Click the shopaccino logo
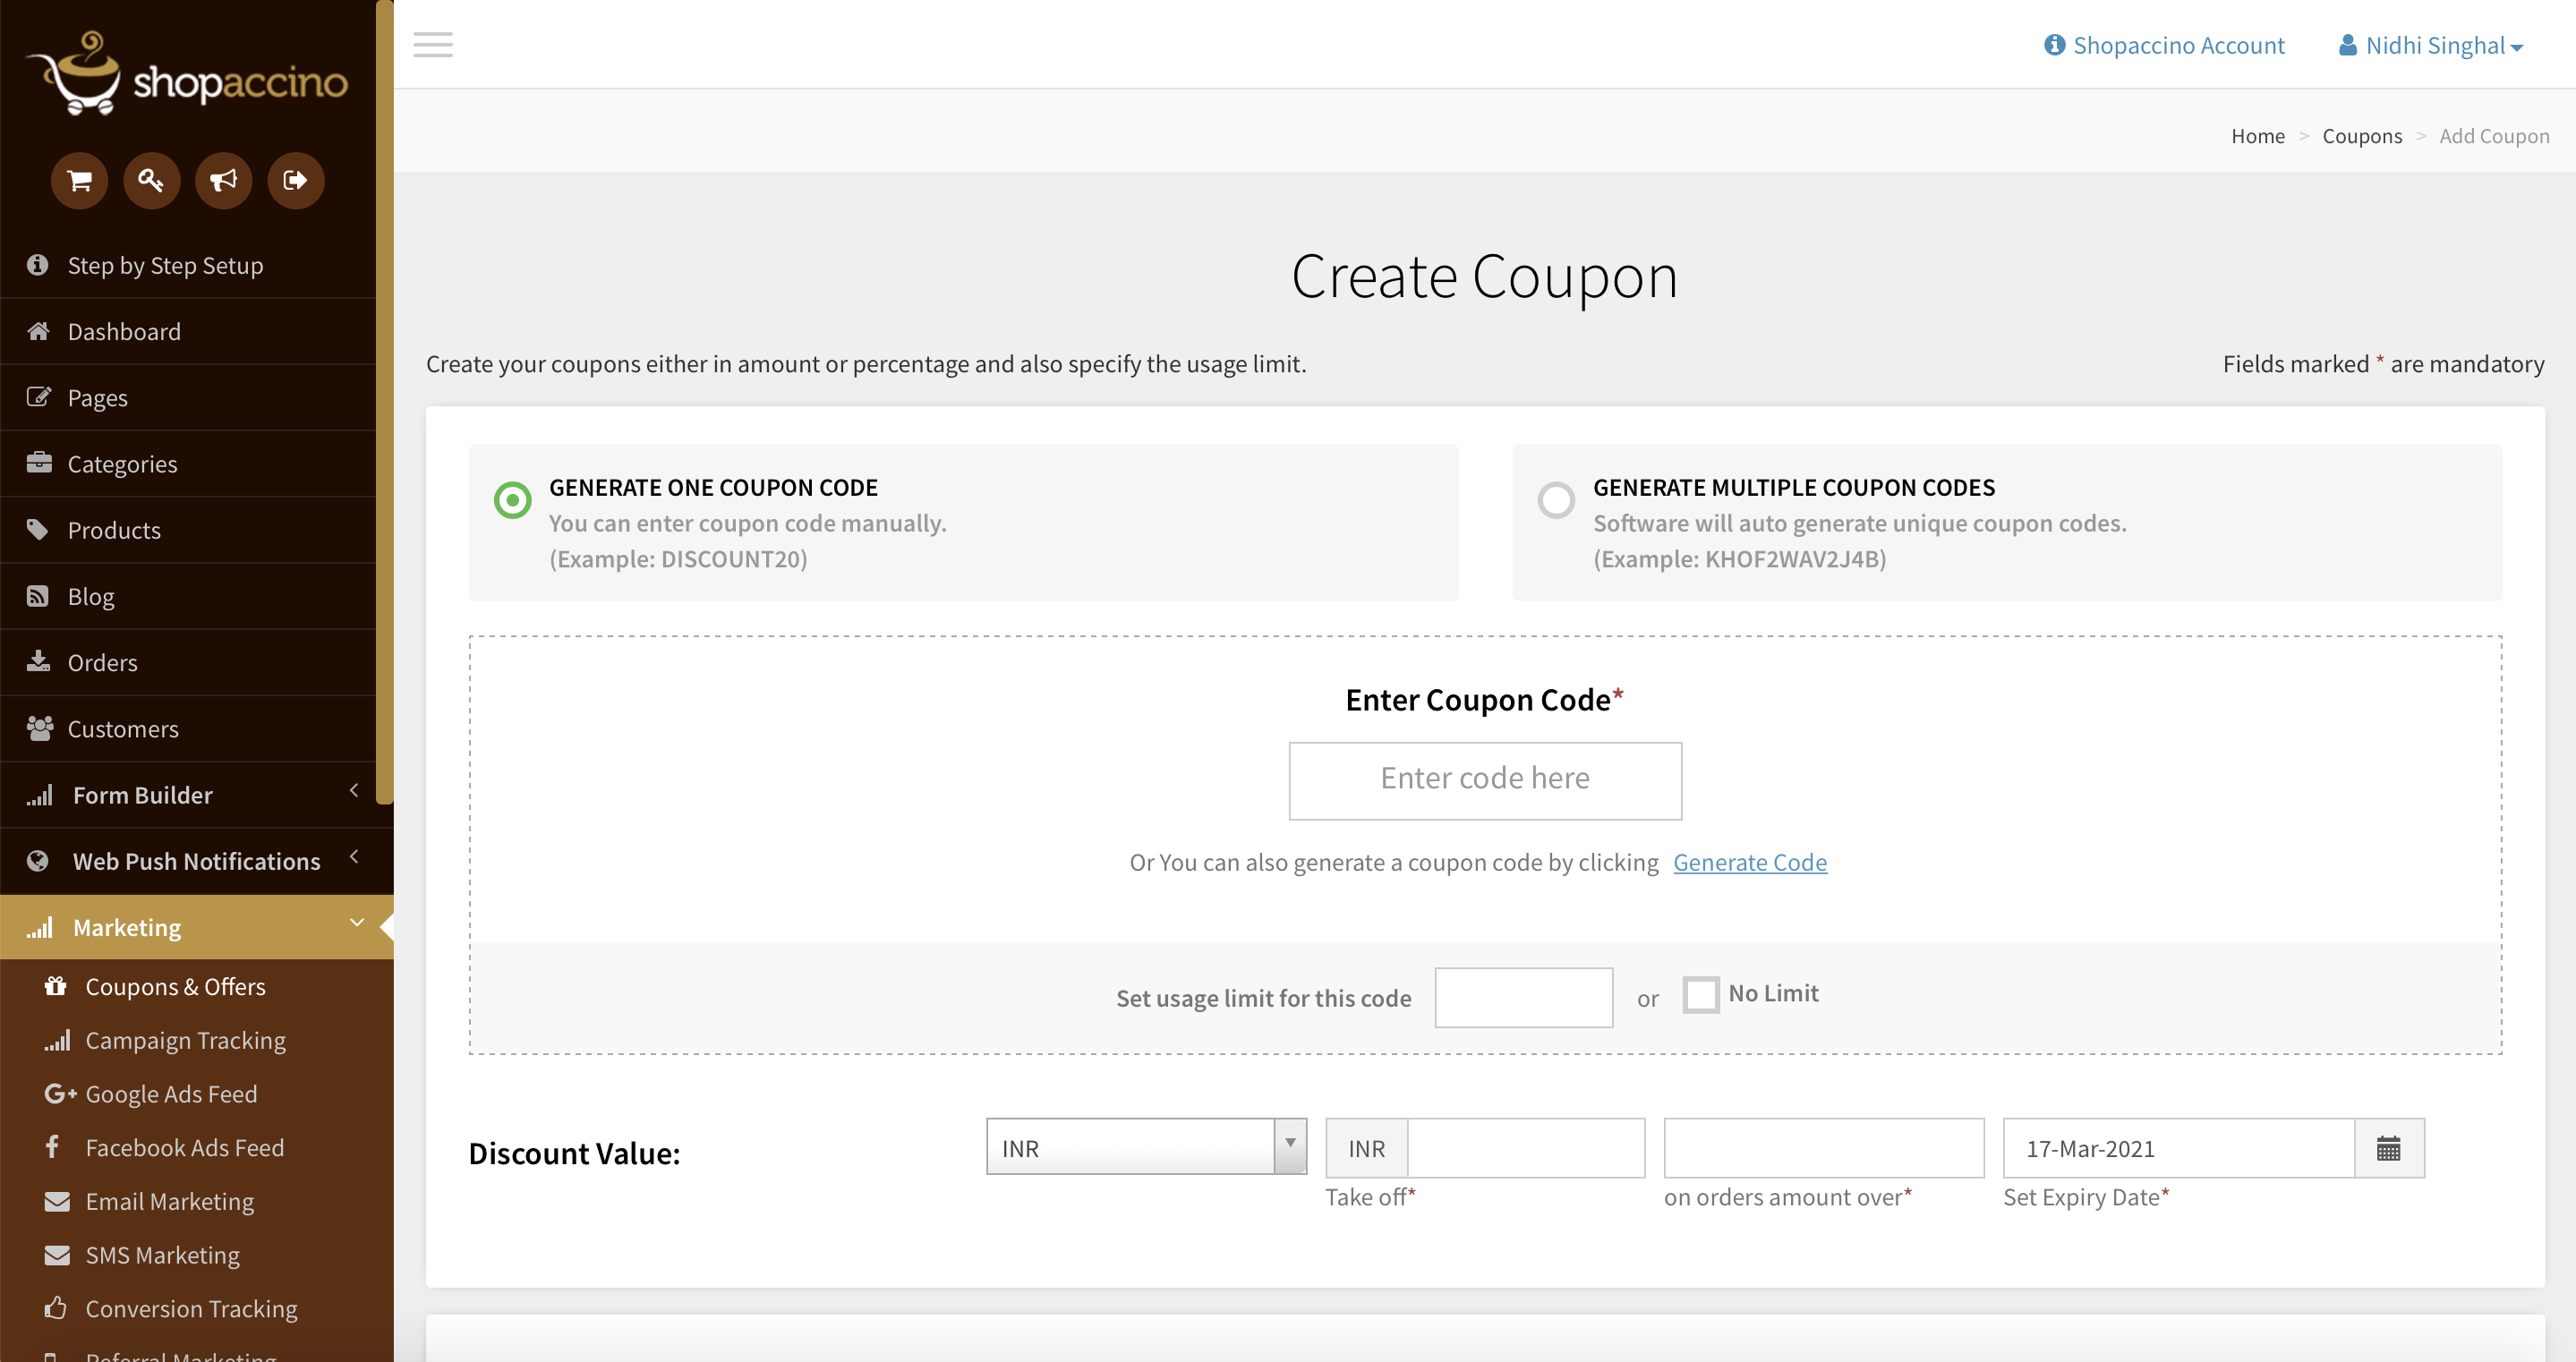 point(187,75)
